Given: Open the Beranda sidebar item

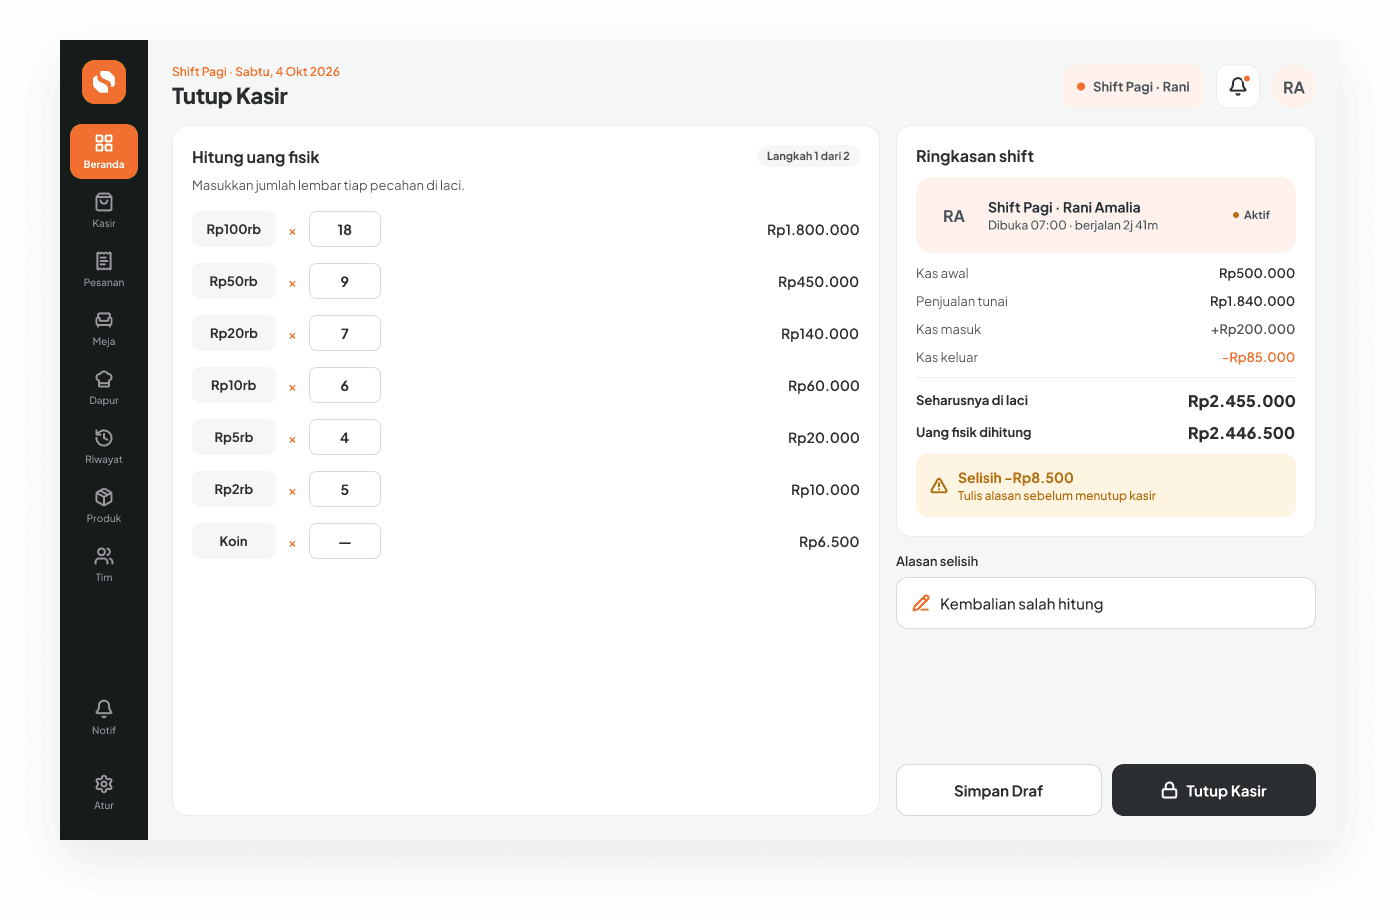Looking at the screenshot, I should point(104,151).
